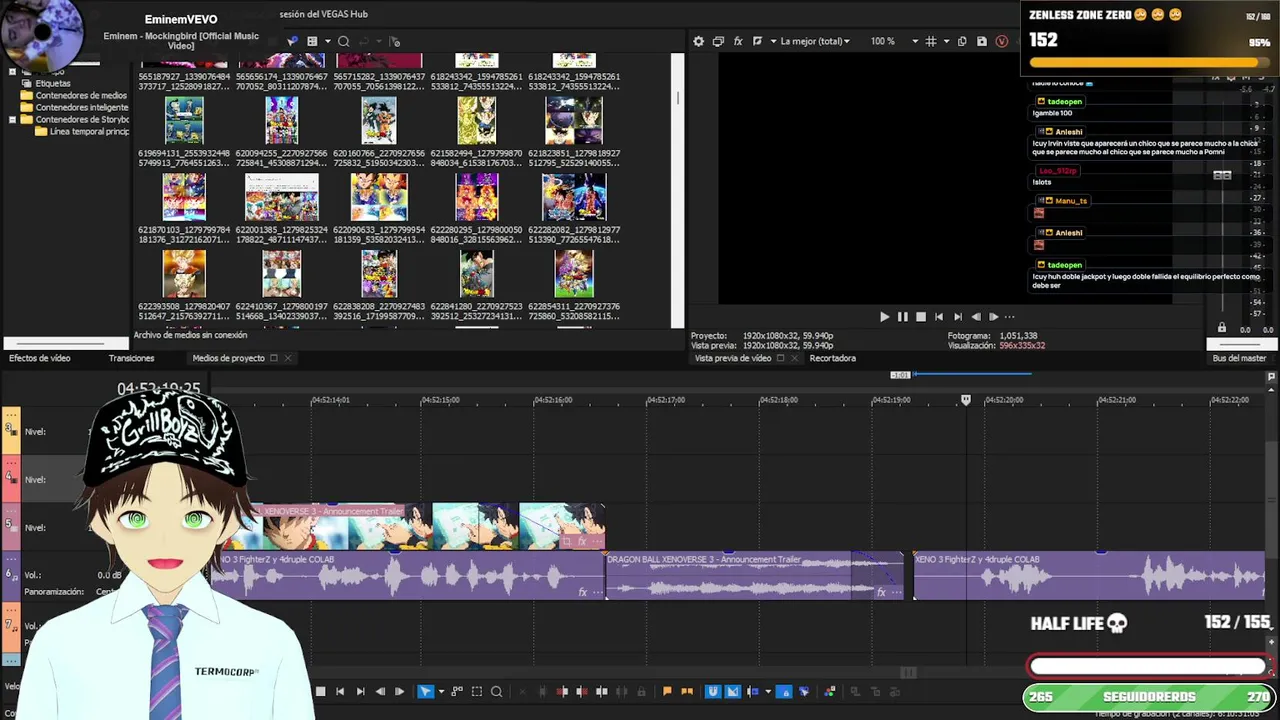Screen dimensions: 1280x720
Task: Toggle snapping magnet icon
Action: (x=713, y=691)
